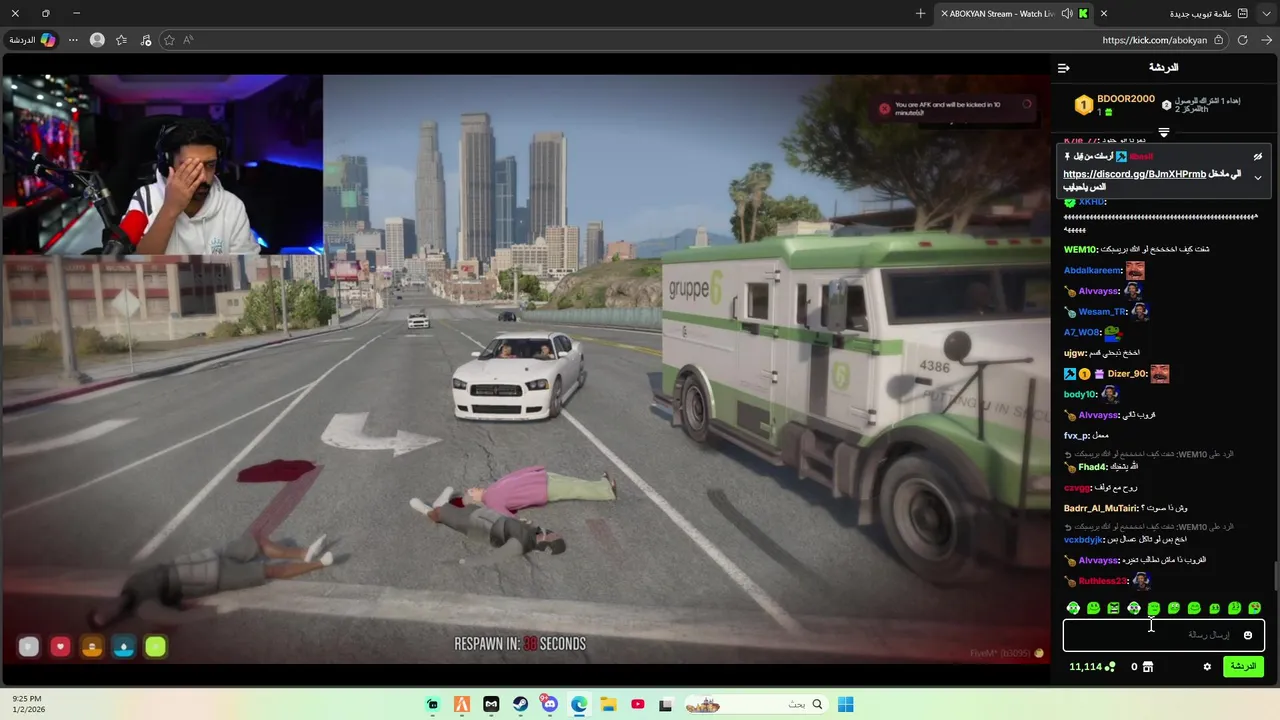Screen dimensions: 1280x720
Task: Open Steam from the taskbar
Action: (x=520, y=704)
